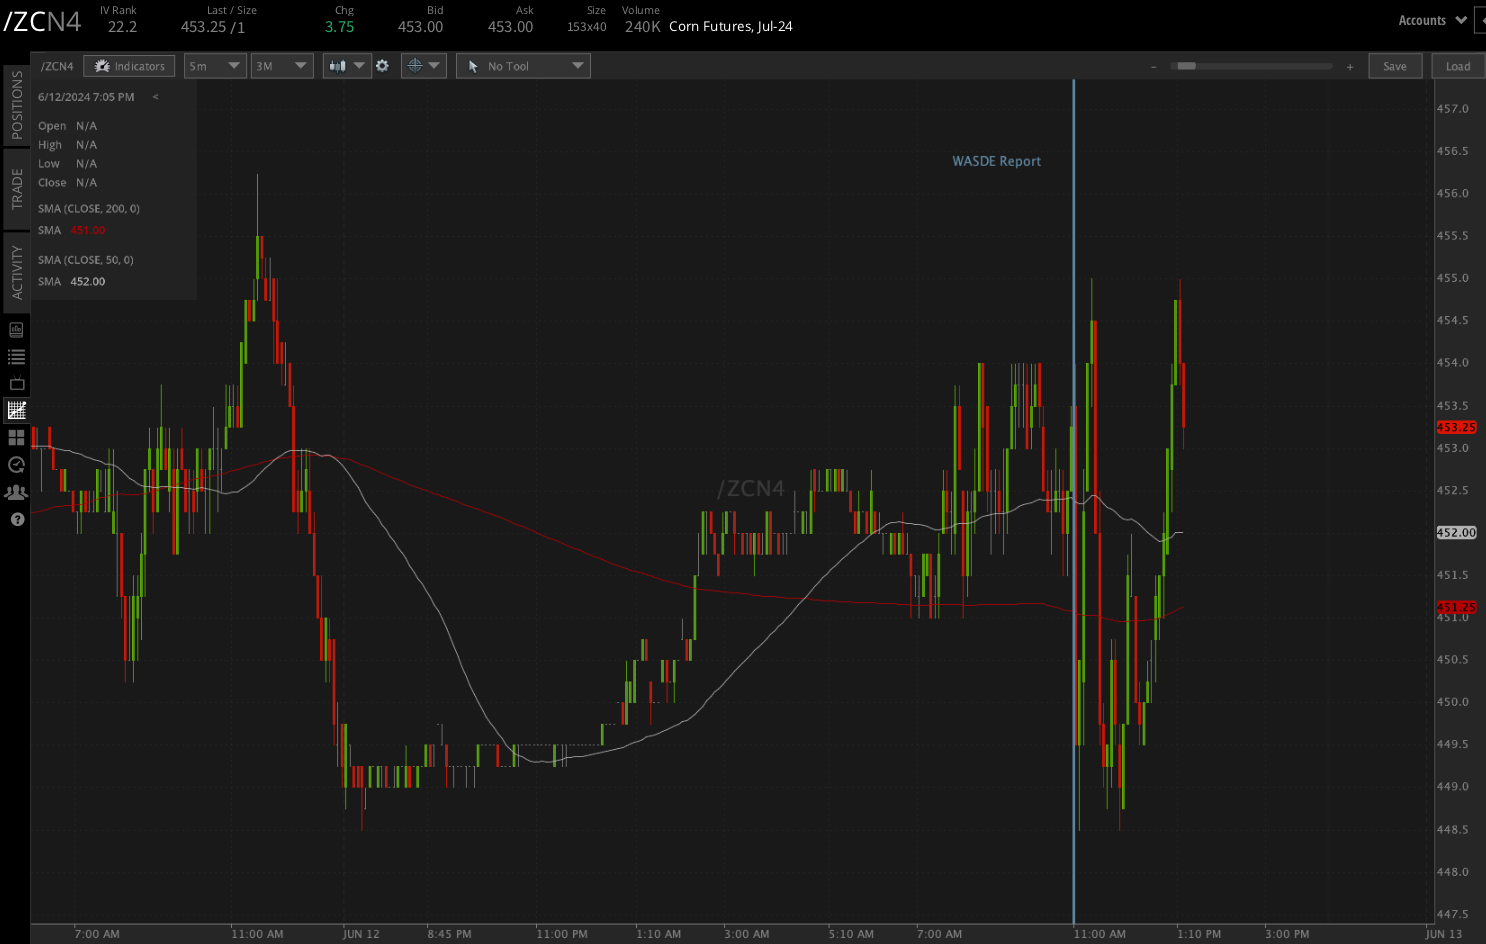Click the Bid 453.00 value
The height and width of the screenshot is (944, 1486).
point(420,27)
